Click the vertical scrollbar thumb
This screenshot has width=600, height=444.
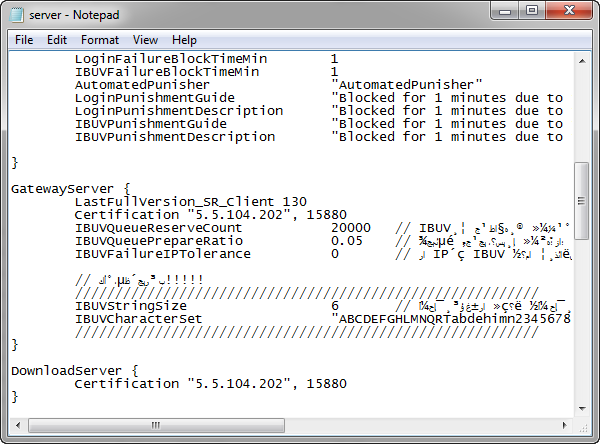tap(582, 200)
